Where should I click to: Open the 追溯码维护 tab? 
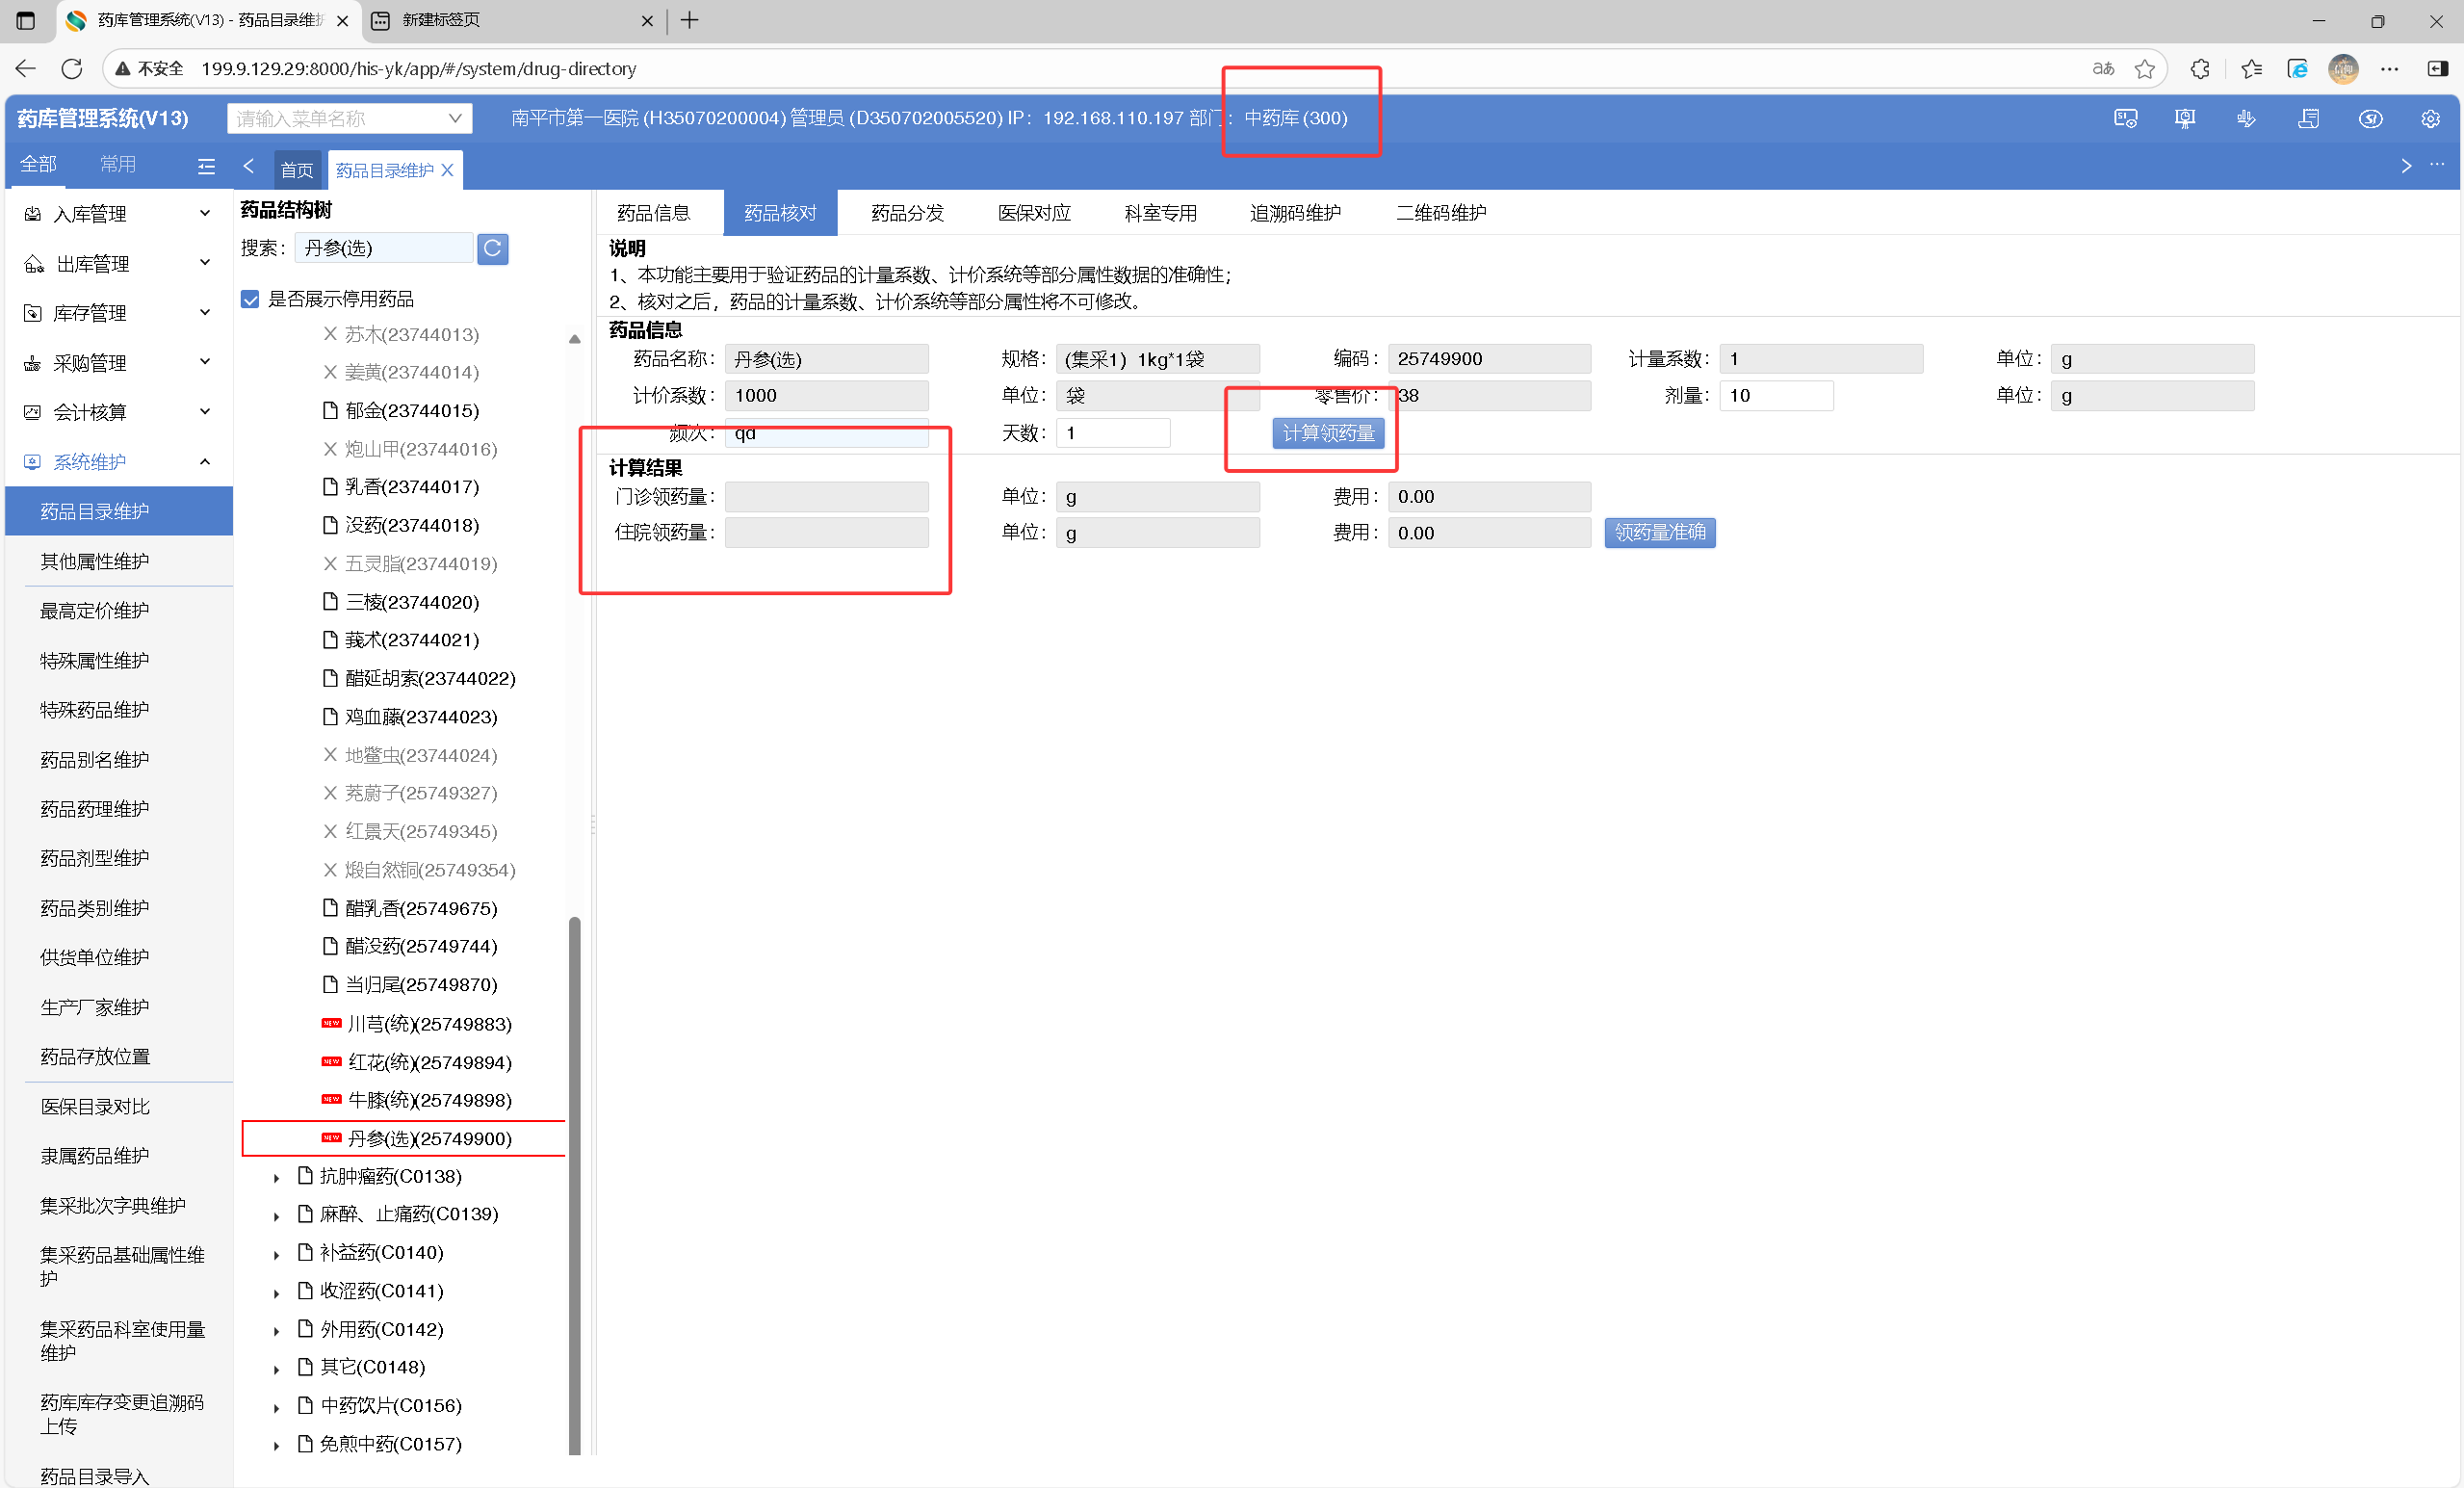[1294, 213]
